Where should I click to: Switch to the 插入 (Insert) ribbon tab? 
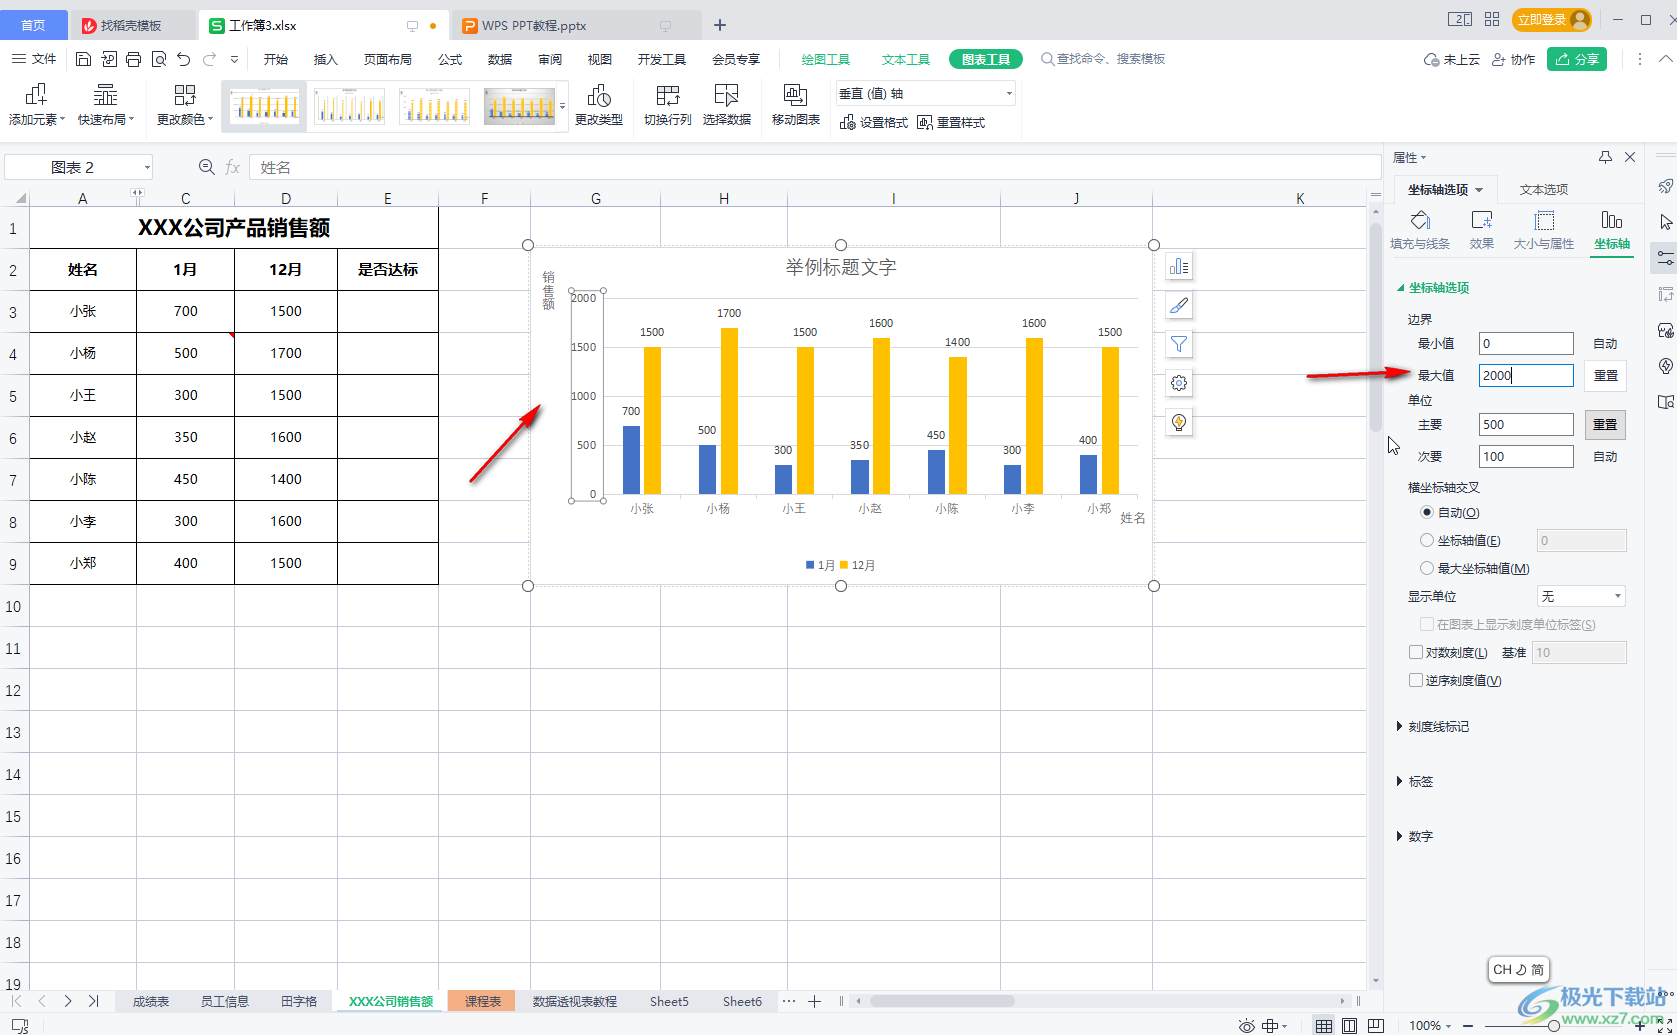tap(326, 59)
